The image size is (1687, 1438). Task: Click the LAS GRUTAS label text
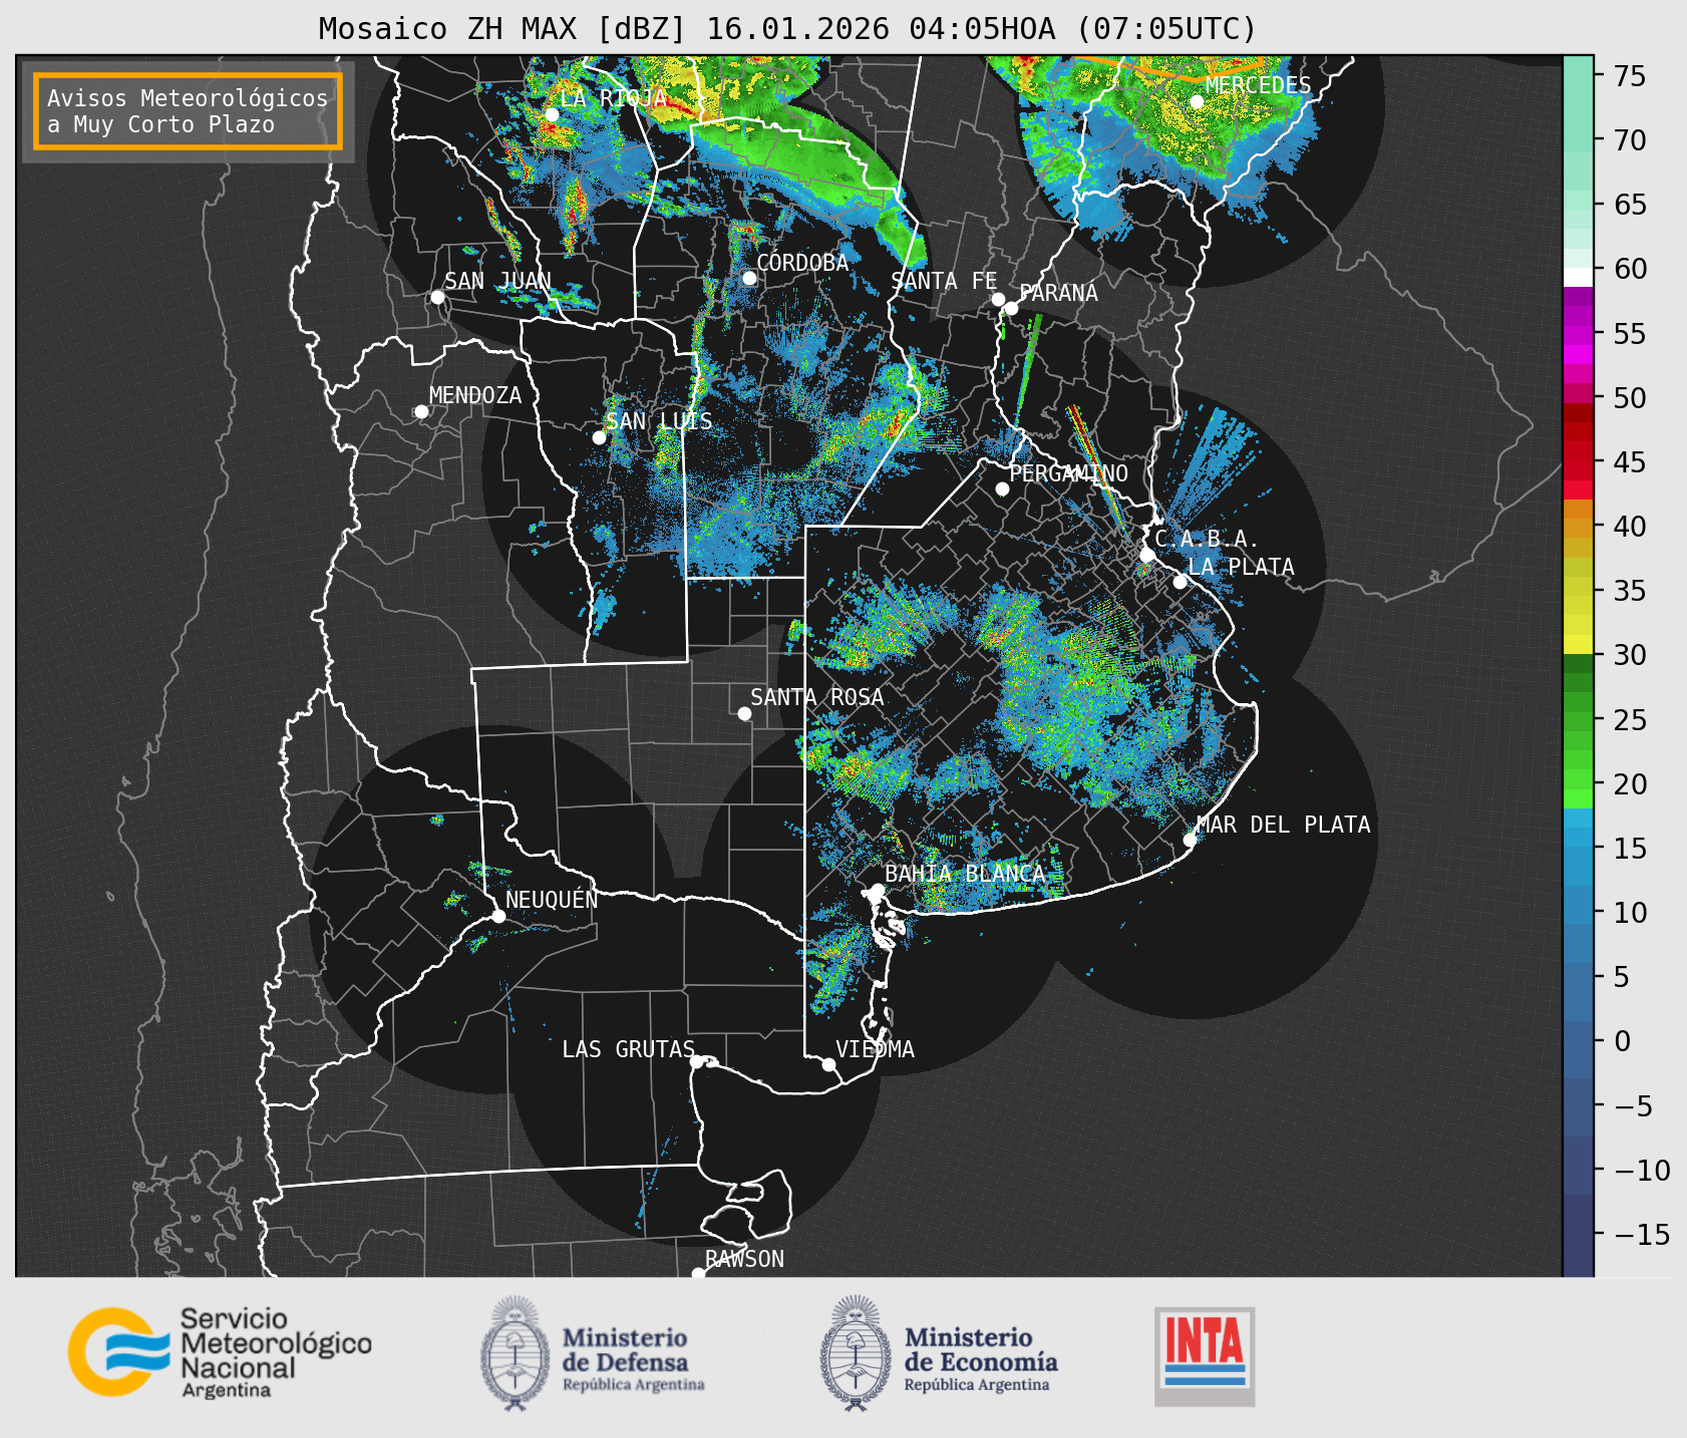click(628, 1049)
